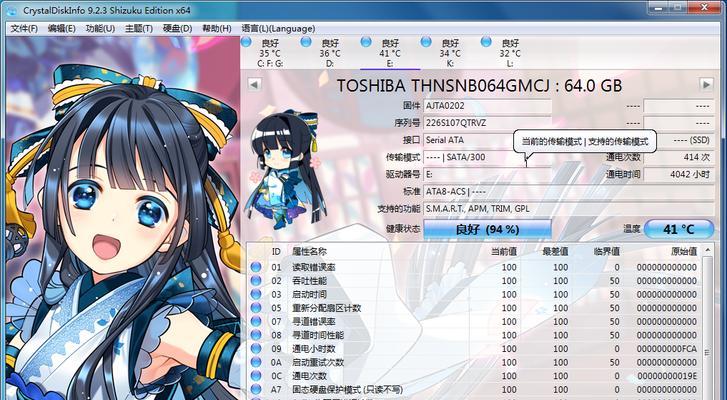The height and width of the screenshot is (400, 727).
Task: Click status orb for attribute 08 寻道时间性能
Action: [x=256, y=335]
